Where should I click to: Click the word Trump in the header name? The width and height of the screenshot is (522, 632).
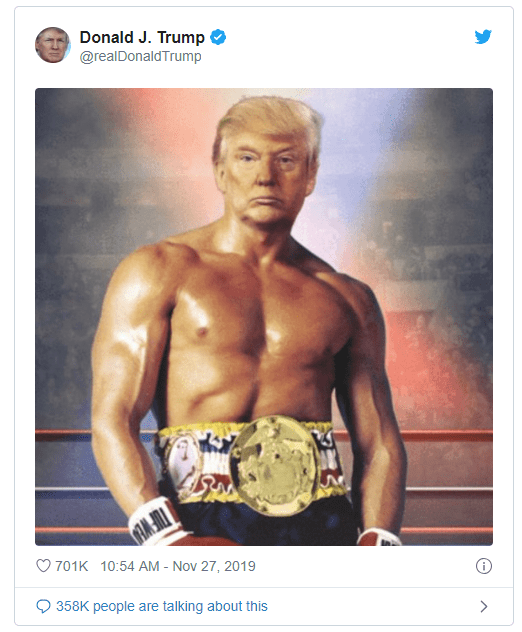pos(181,38)
